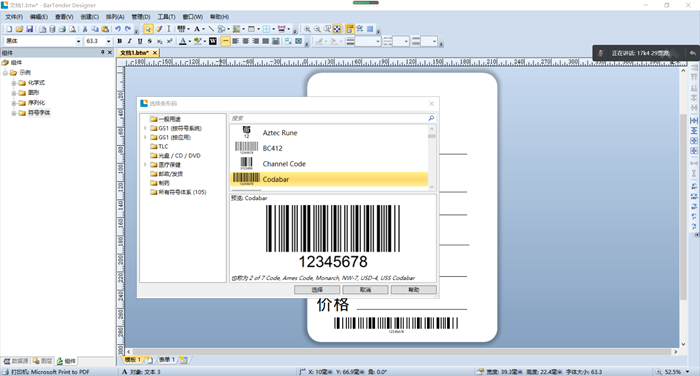
Task: Toggle Underline text formatting
Action: (x=140, y=41)
